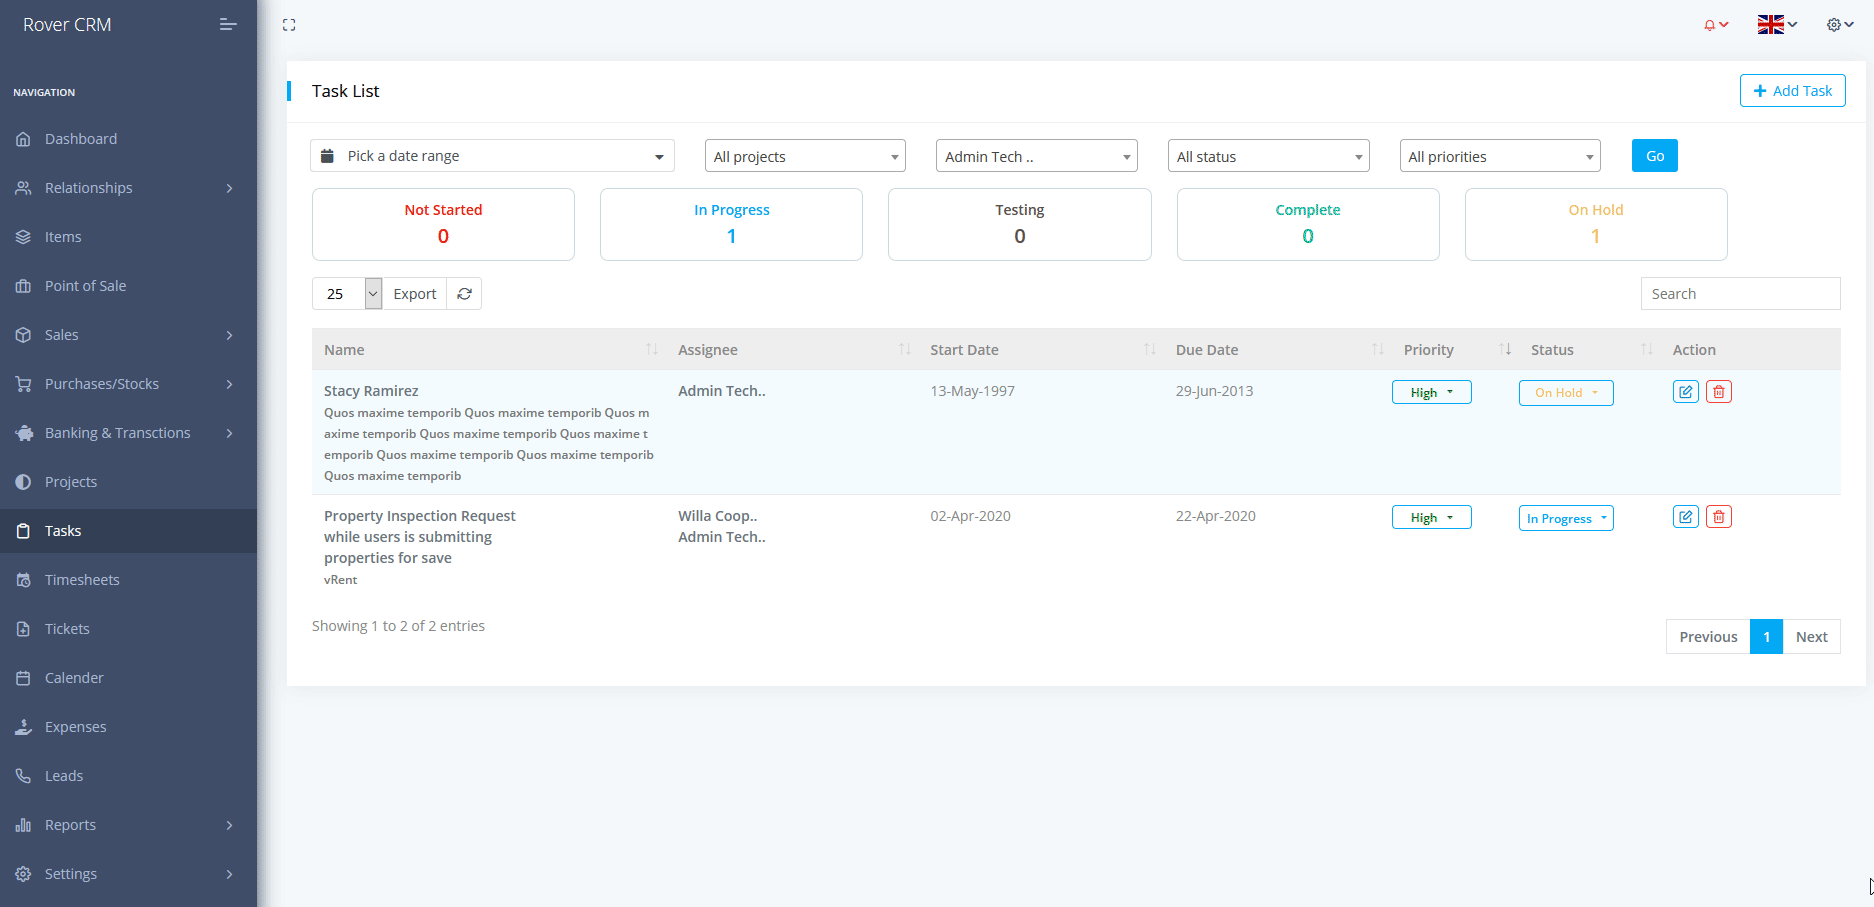The height and width of the screenshot is (907, 1874).
Task: Click the edit icon for Stacy Ramirez task
Action: (x=1685, y=392)
